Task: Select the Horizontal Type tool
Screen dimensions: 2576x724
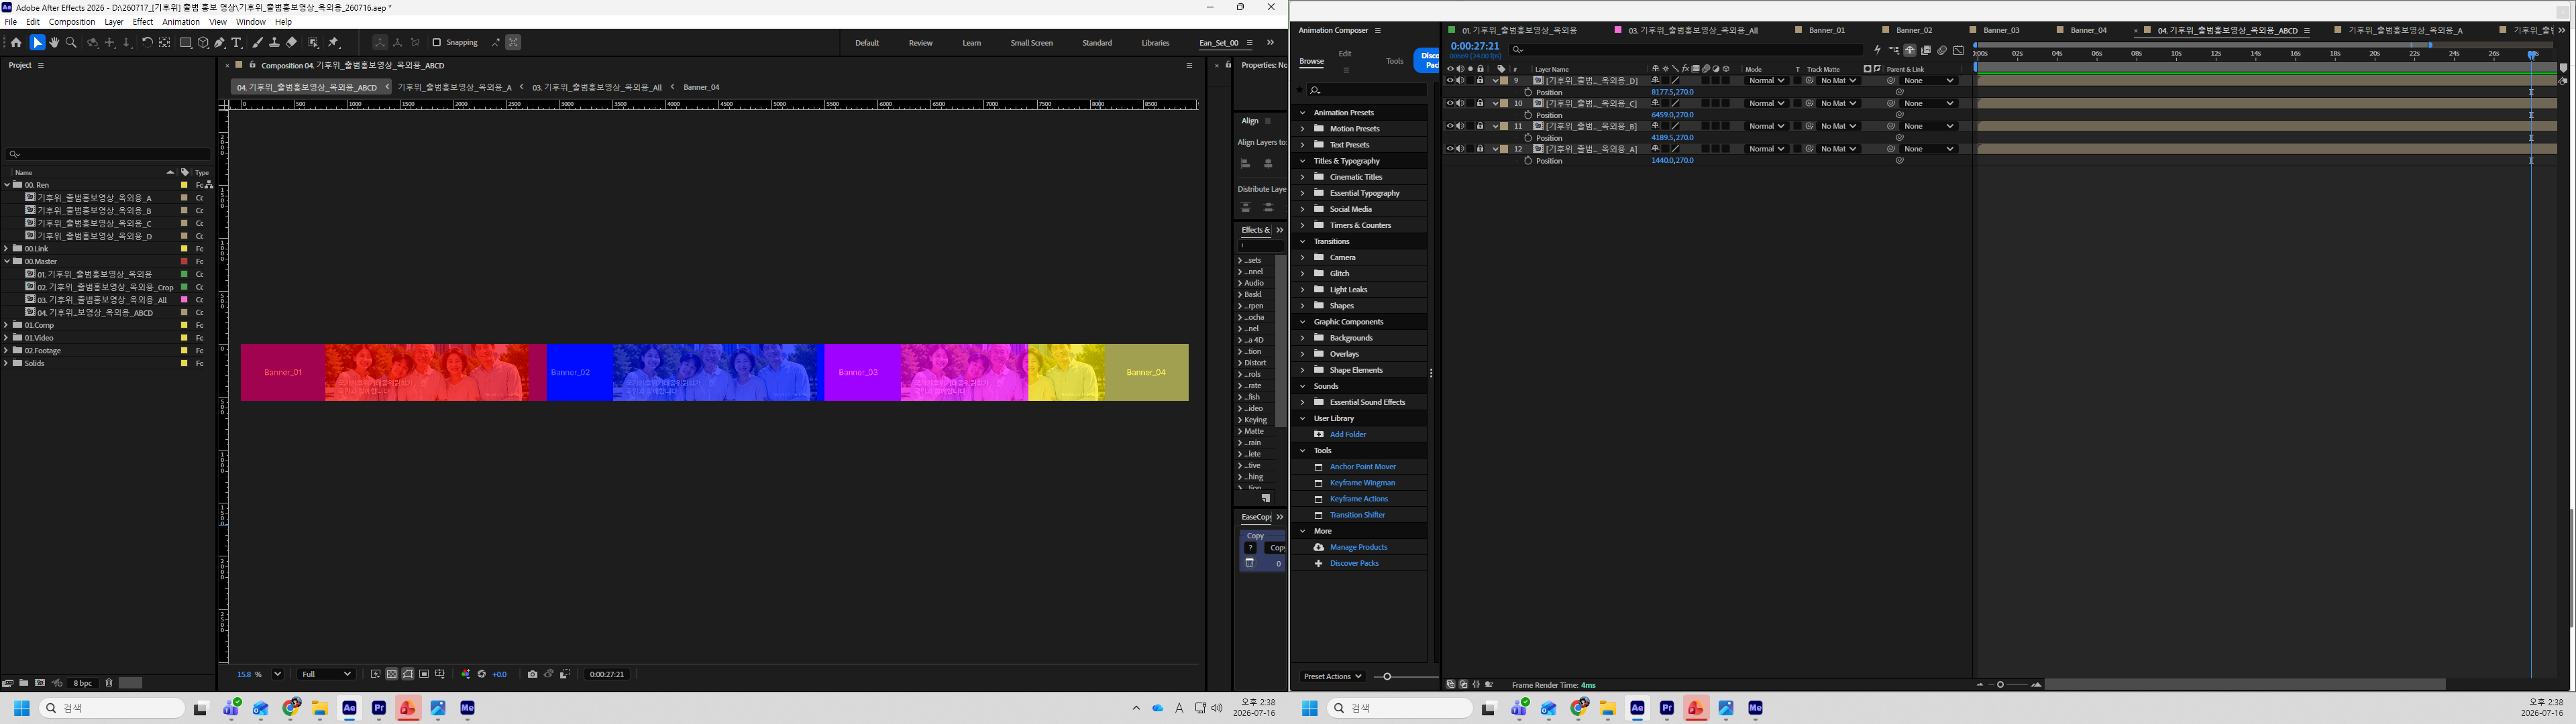Action: pyautogui.click(x=237, y=42)
